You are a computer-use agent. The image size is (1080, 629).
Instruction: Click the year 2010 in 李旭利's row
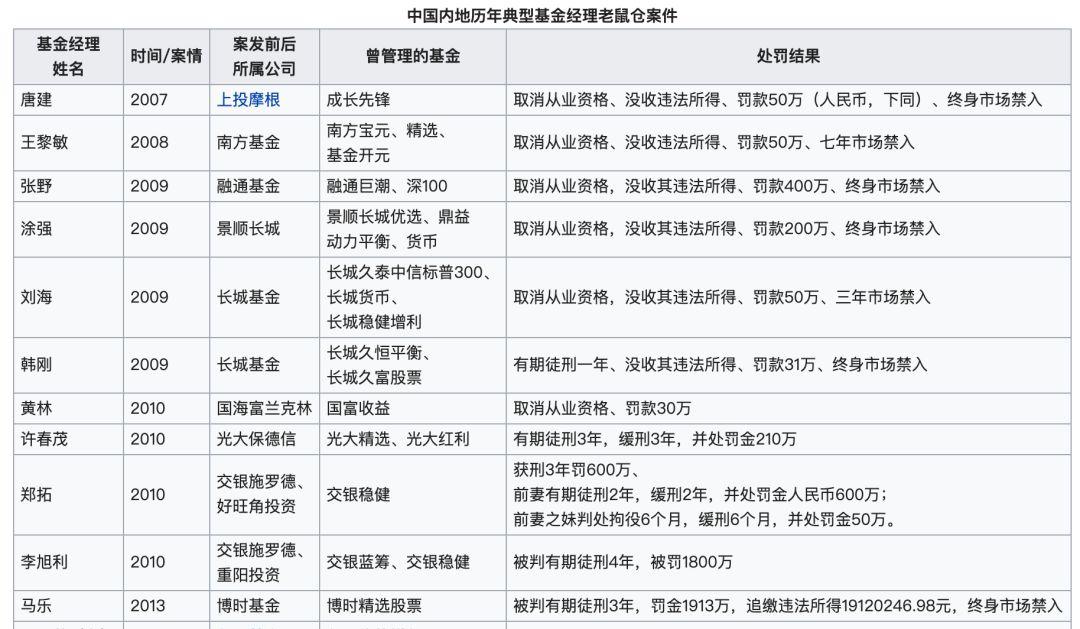tap(148, 562)
